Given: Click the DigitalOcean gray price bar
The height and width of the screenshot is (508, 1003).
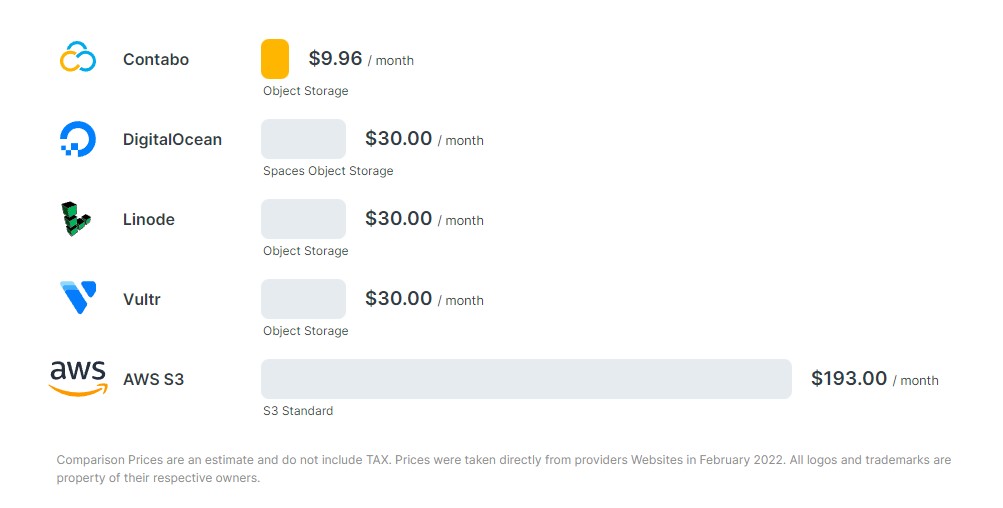Looking at the screenshot, I should [303, 139].
